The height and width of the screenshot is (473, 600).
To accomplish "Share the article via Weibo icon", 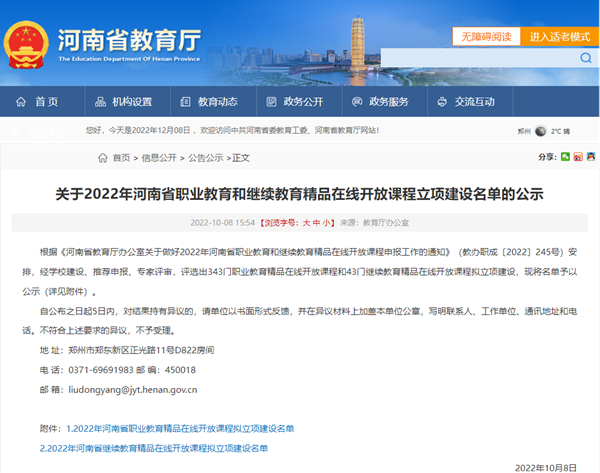I will [x=579, y=157].
